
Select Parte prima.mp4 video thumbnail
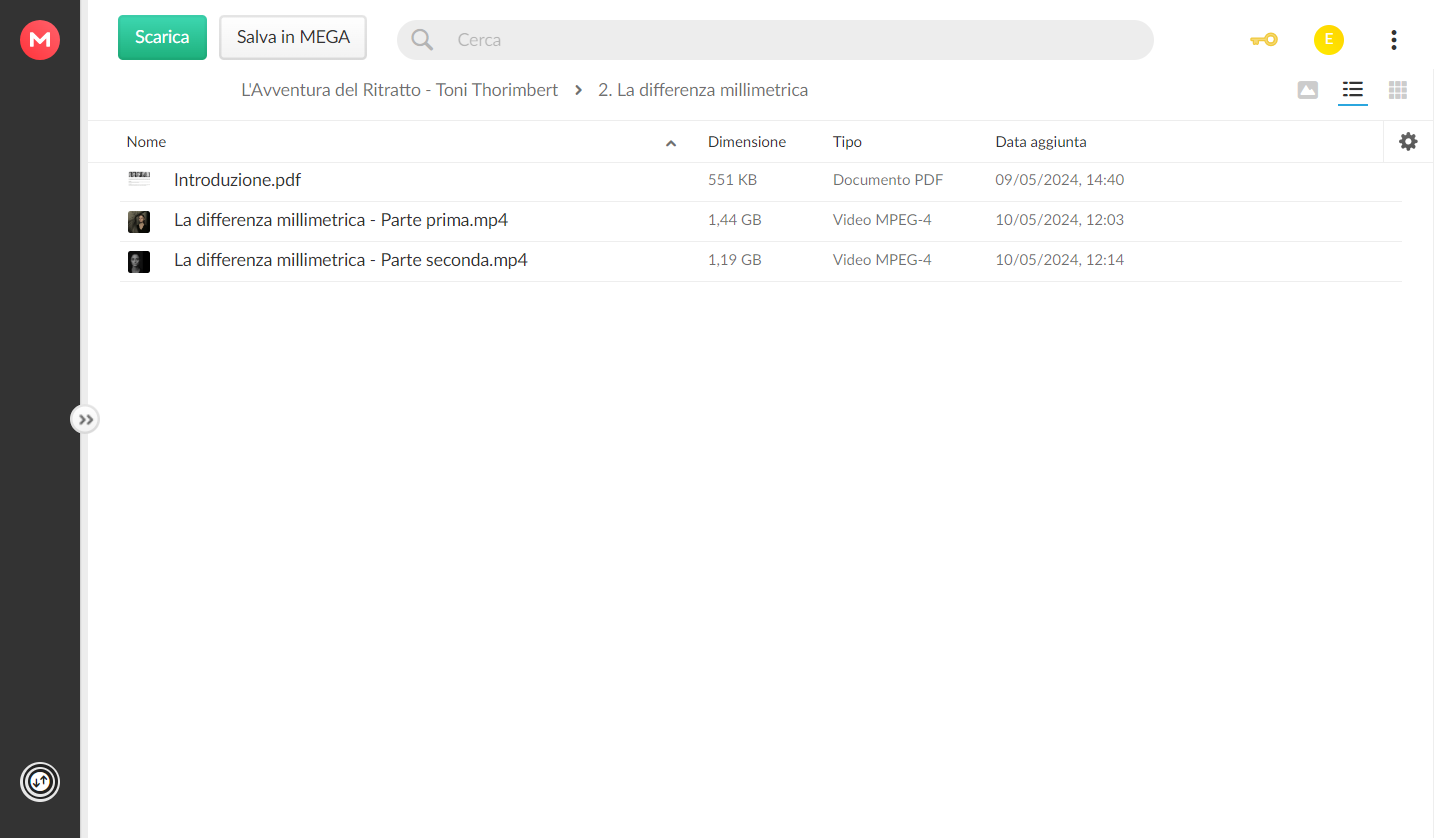(x=139, y=222)
